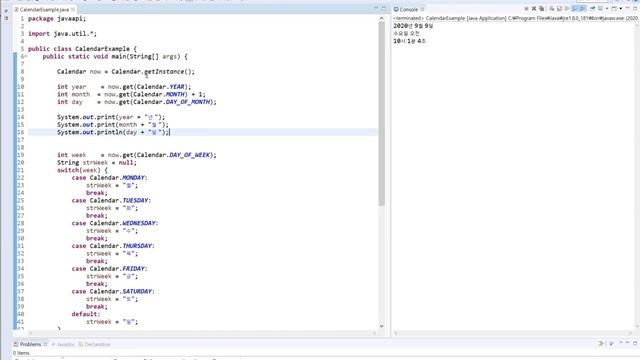Viewport: 640px width, 360px height.
Task: Click 'Calendar.DAY_OF_MONTH' on line 12
Action: (x=173, y=102)
